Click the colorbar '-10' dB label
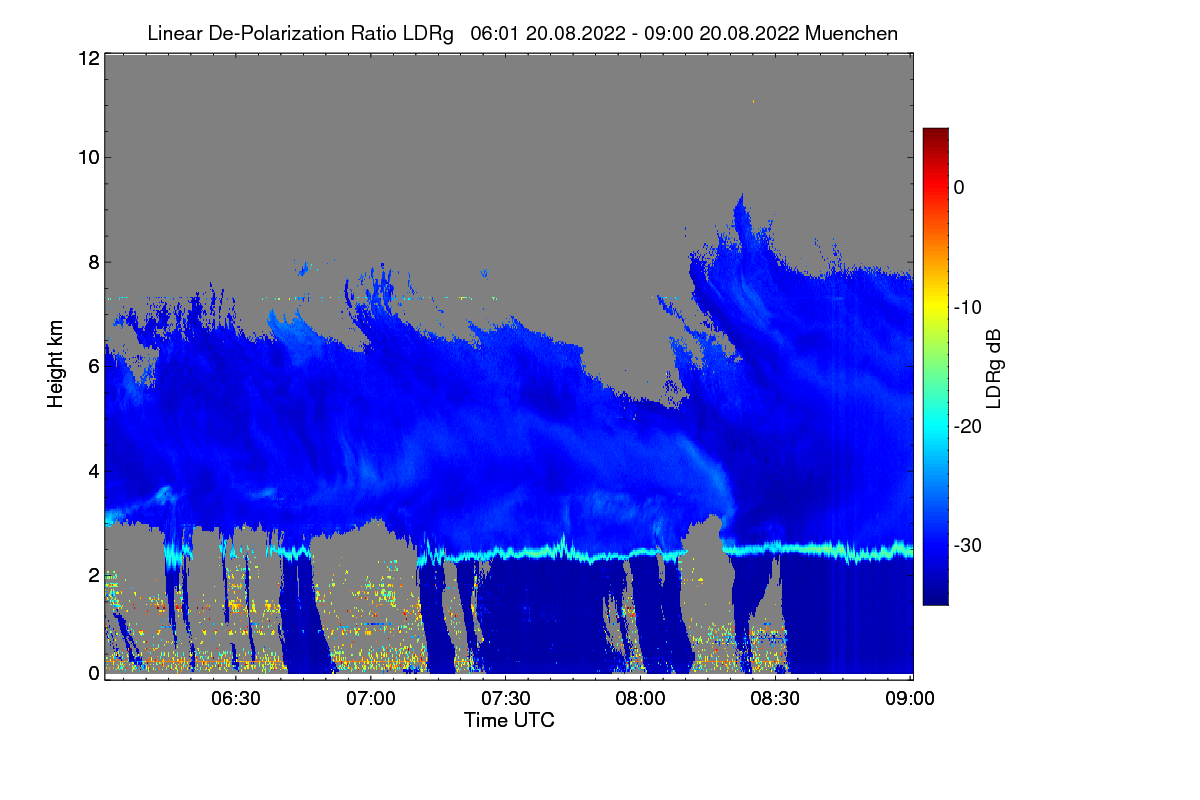The image size is (1200, 800). click(x=969, y=306)
